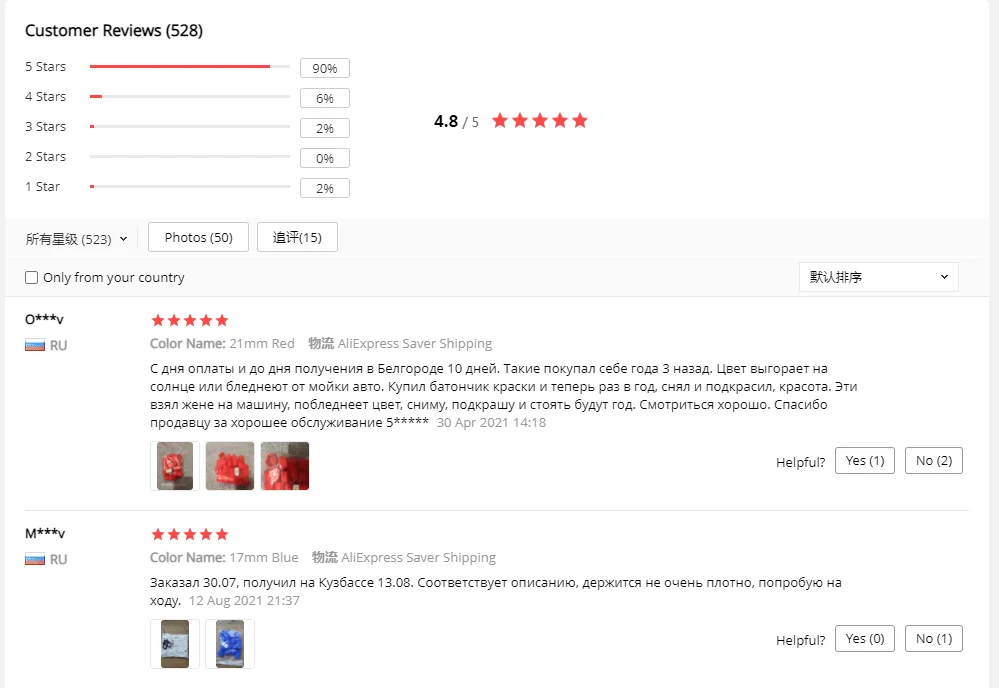Open the default sort order dropdown
Image resolution: width=999 pixels, height=688 pixels.
[x=879, y=277]
